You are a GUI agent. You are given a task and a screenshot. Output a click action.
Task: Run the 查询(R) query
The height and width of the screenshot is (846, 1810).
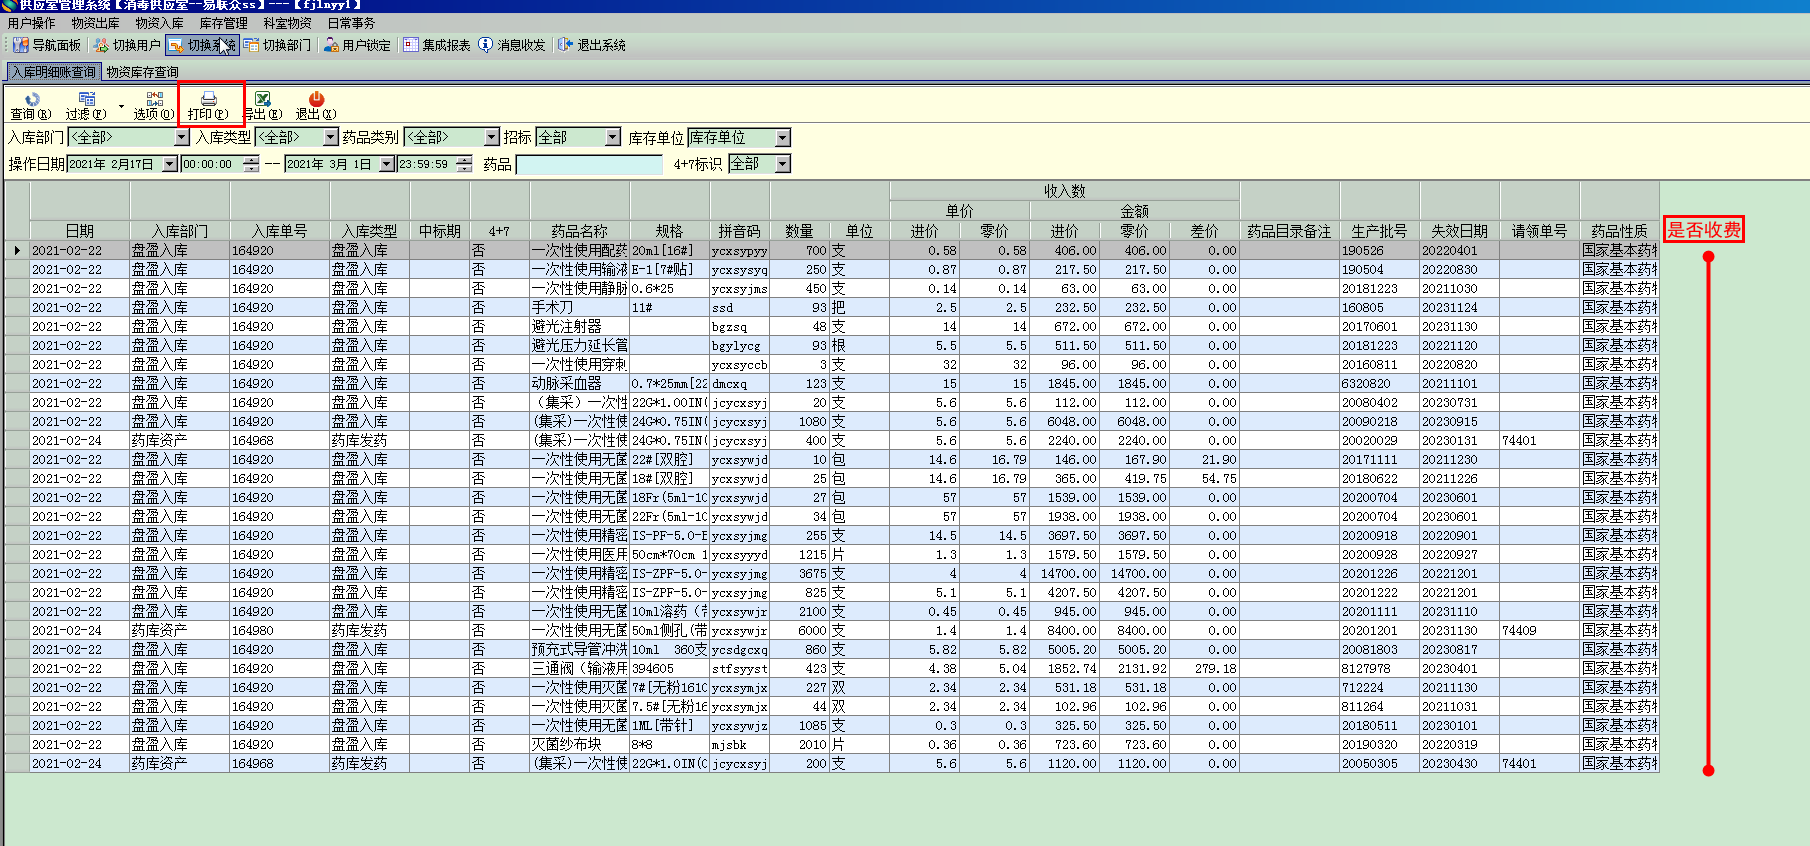click(x=31, y=106)
